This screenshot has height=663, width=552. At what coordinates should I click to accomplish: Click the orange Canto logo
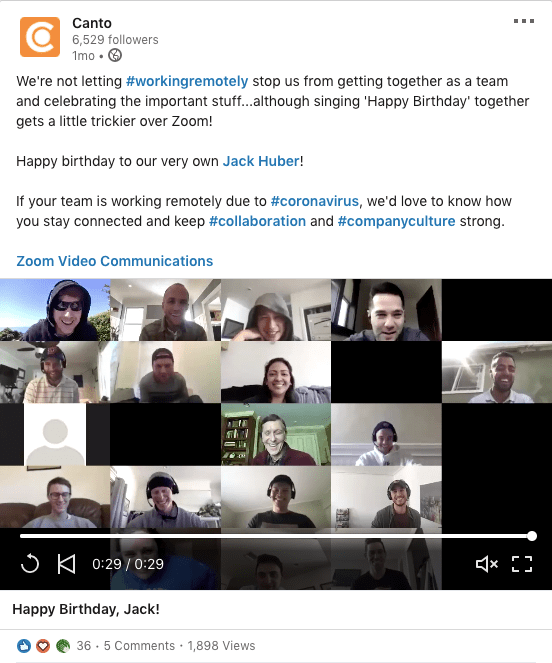pyautogui.click(x=40, y=37)
